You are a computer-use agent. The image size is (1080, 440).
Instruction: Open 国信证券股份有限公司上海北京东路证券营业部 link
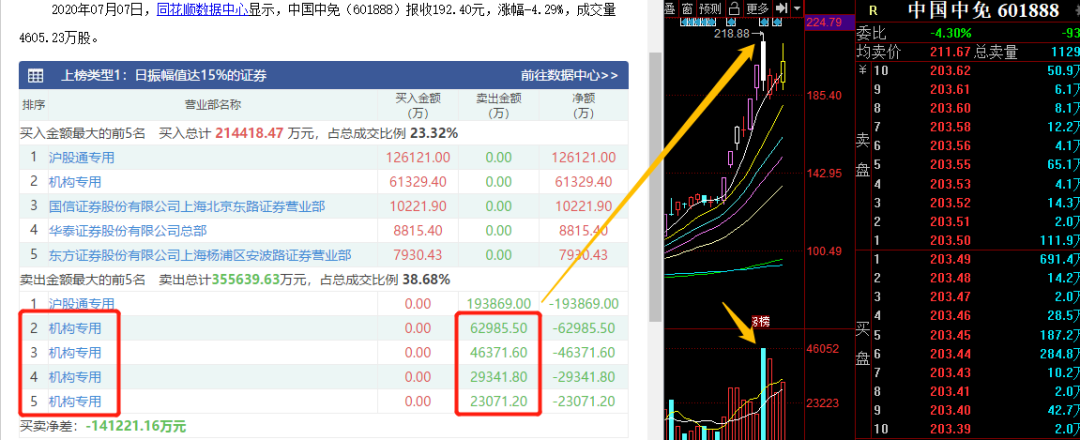pos(187,206)
